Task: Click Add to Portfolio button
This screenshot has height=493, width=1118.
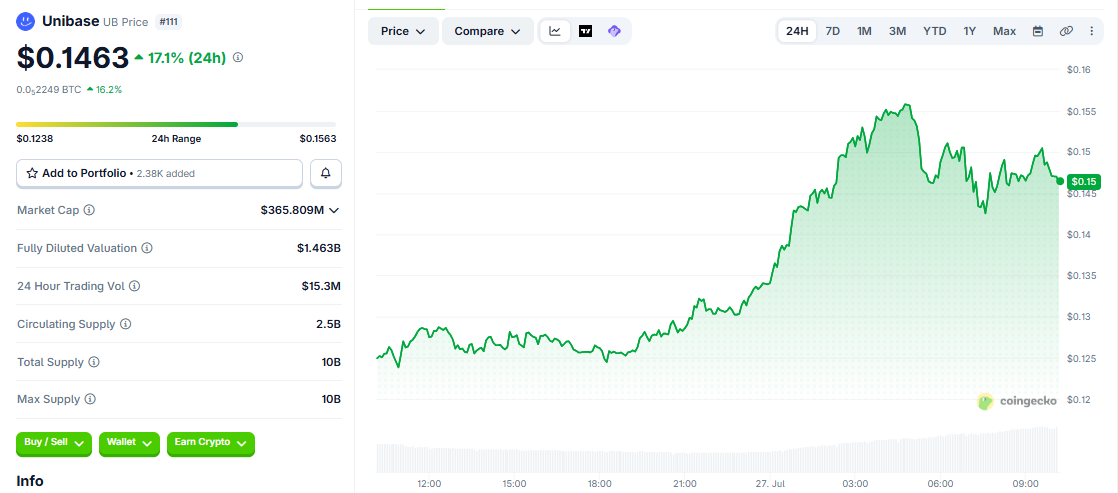Action: 160,173
